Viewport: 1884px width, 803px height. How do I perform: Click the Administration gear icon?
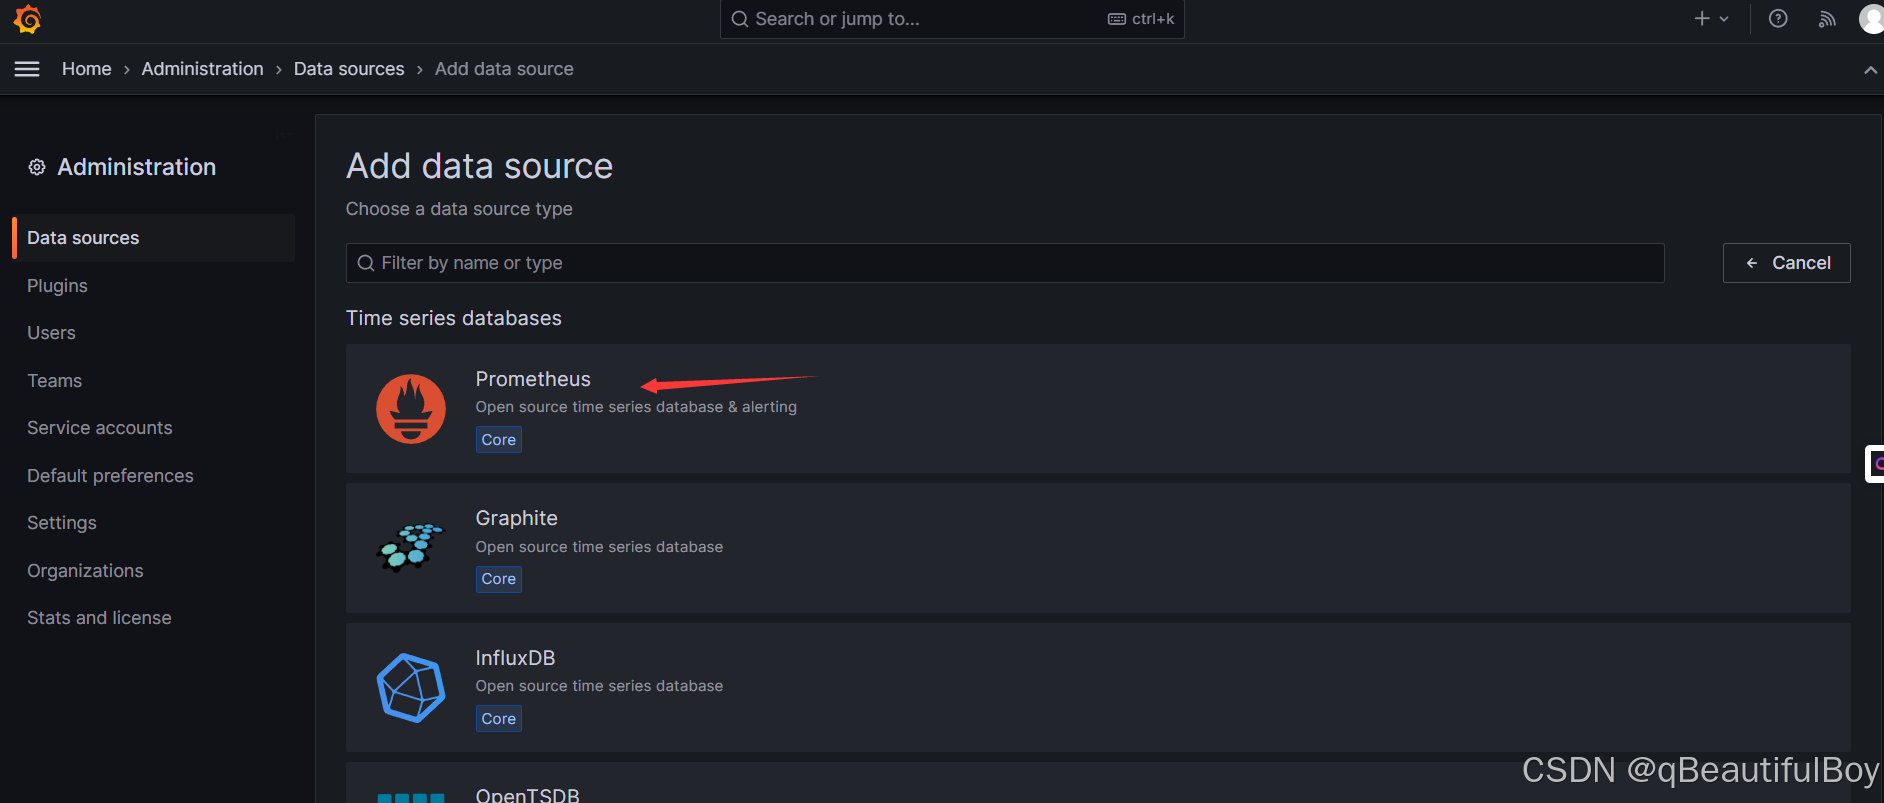37,167
